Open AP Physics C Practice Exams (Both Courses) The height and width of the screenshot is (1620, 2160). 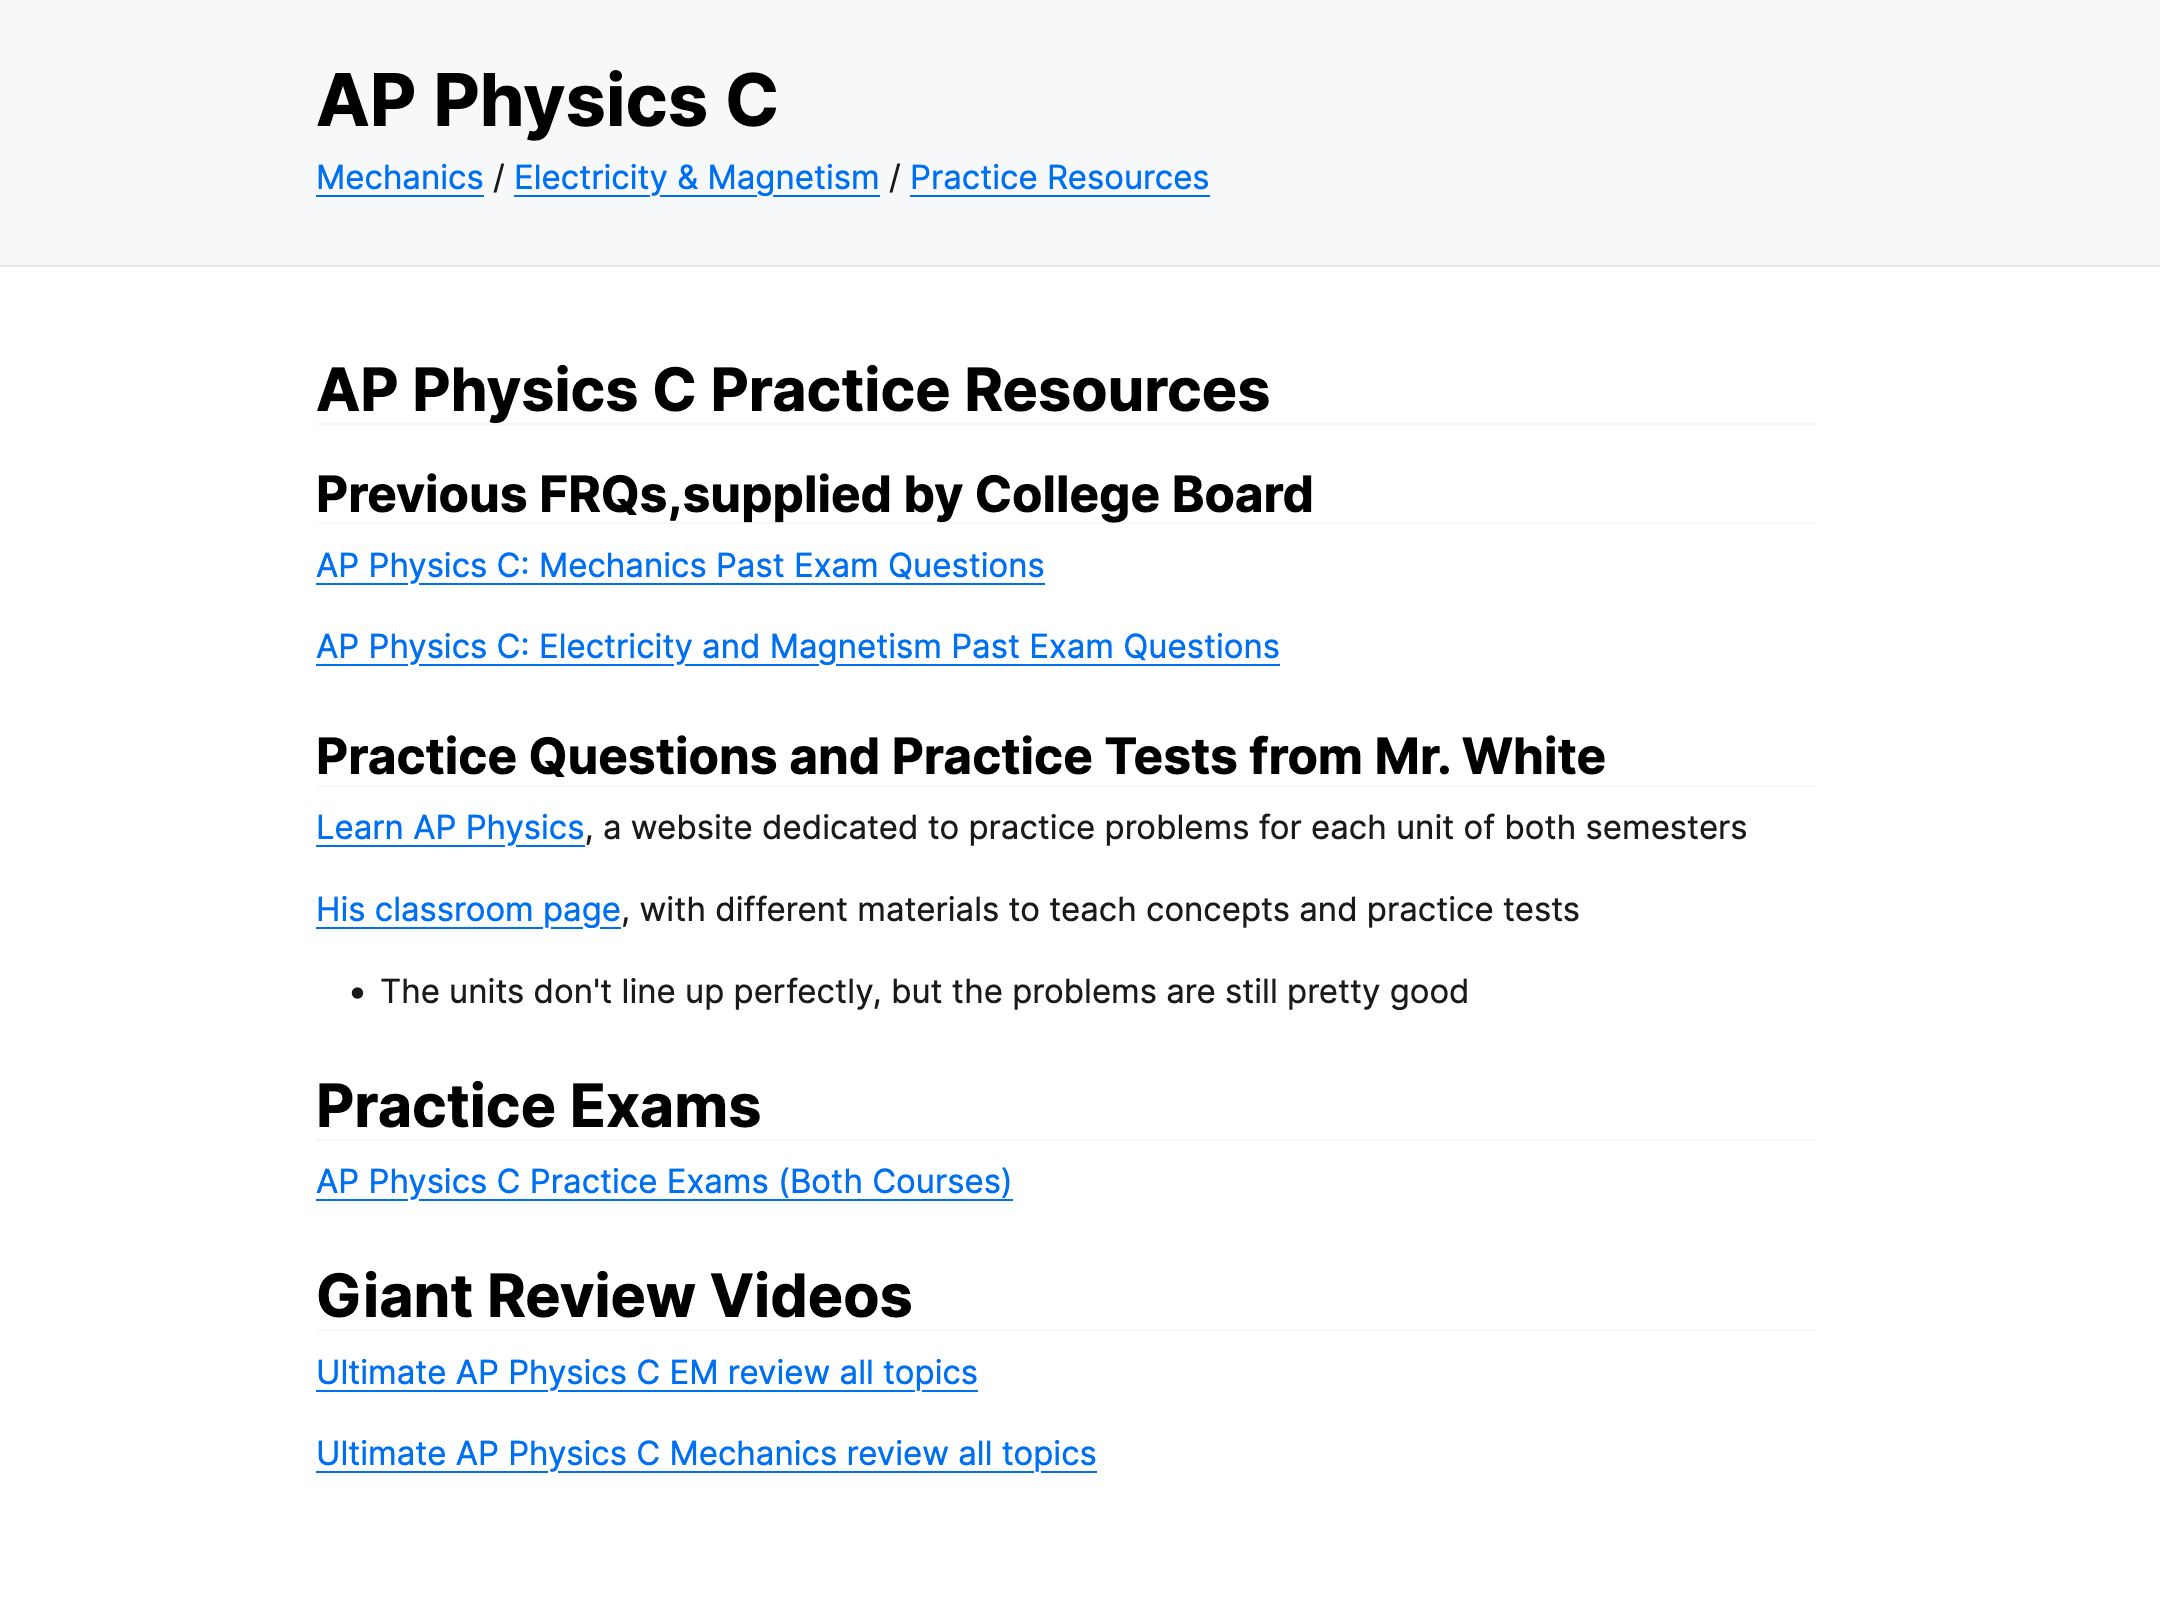(x=664, y=1182)
